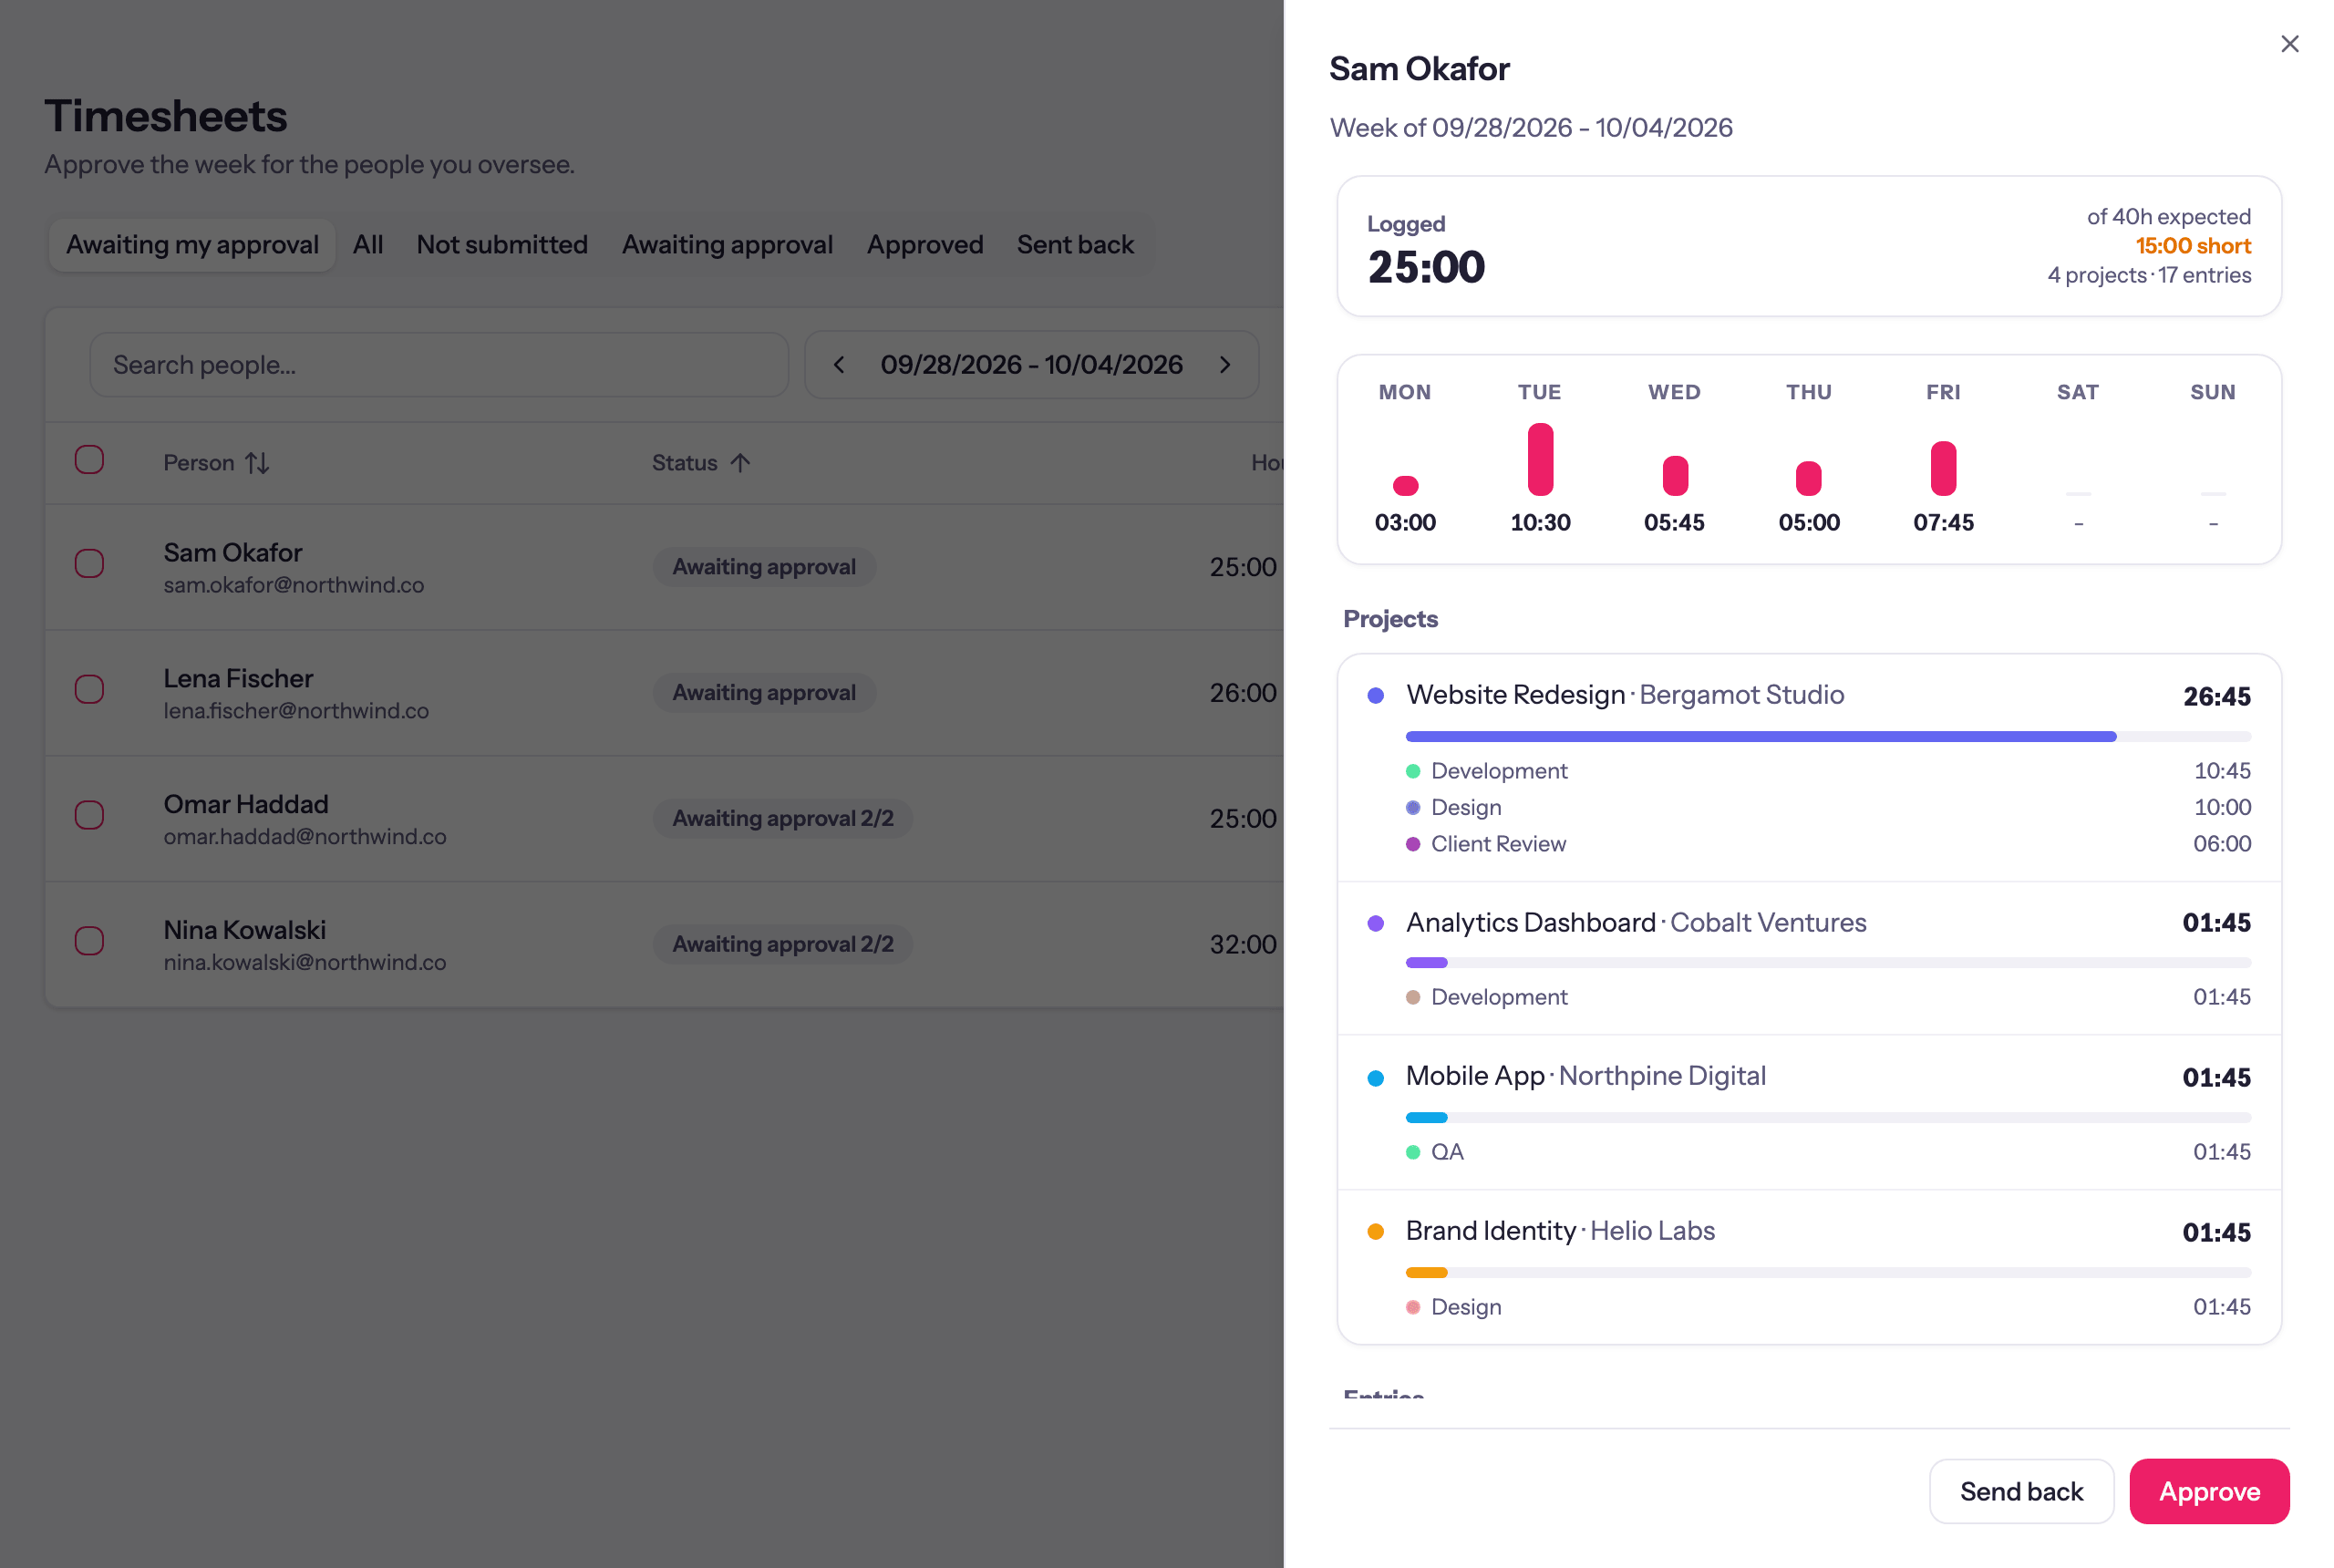Screen dimensions: 2334x1568
Task: Sort by Person column arrows
Action: tap(257, 463)
